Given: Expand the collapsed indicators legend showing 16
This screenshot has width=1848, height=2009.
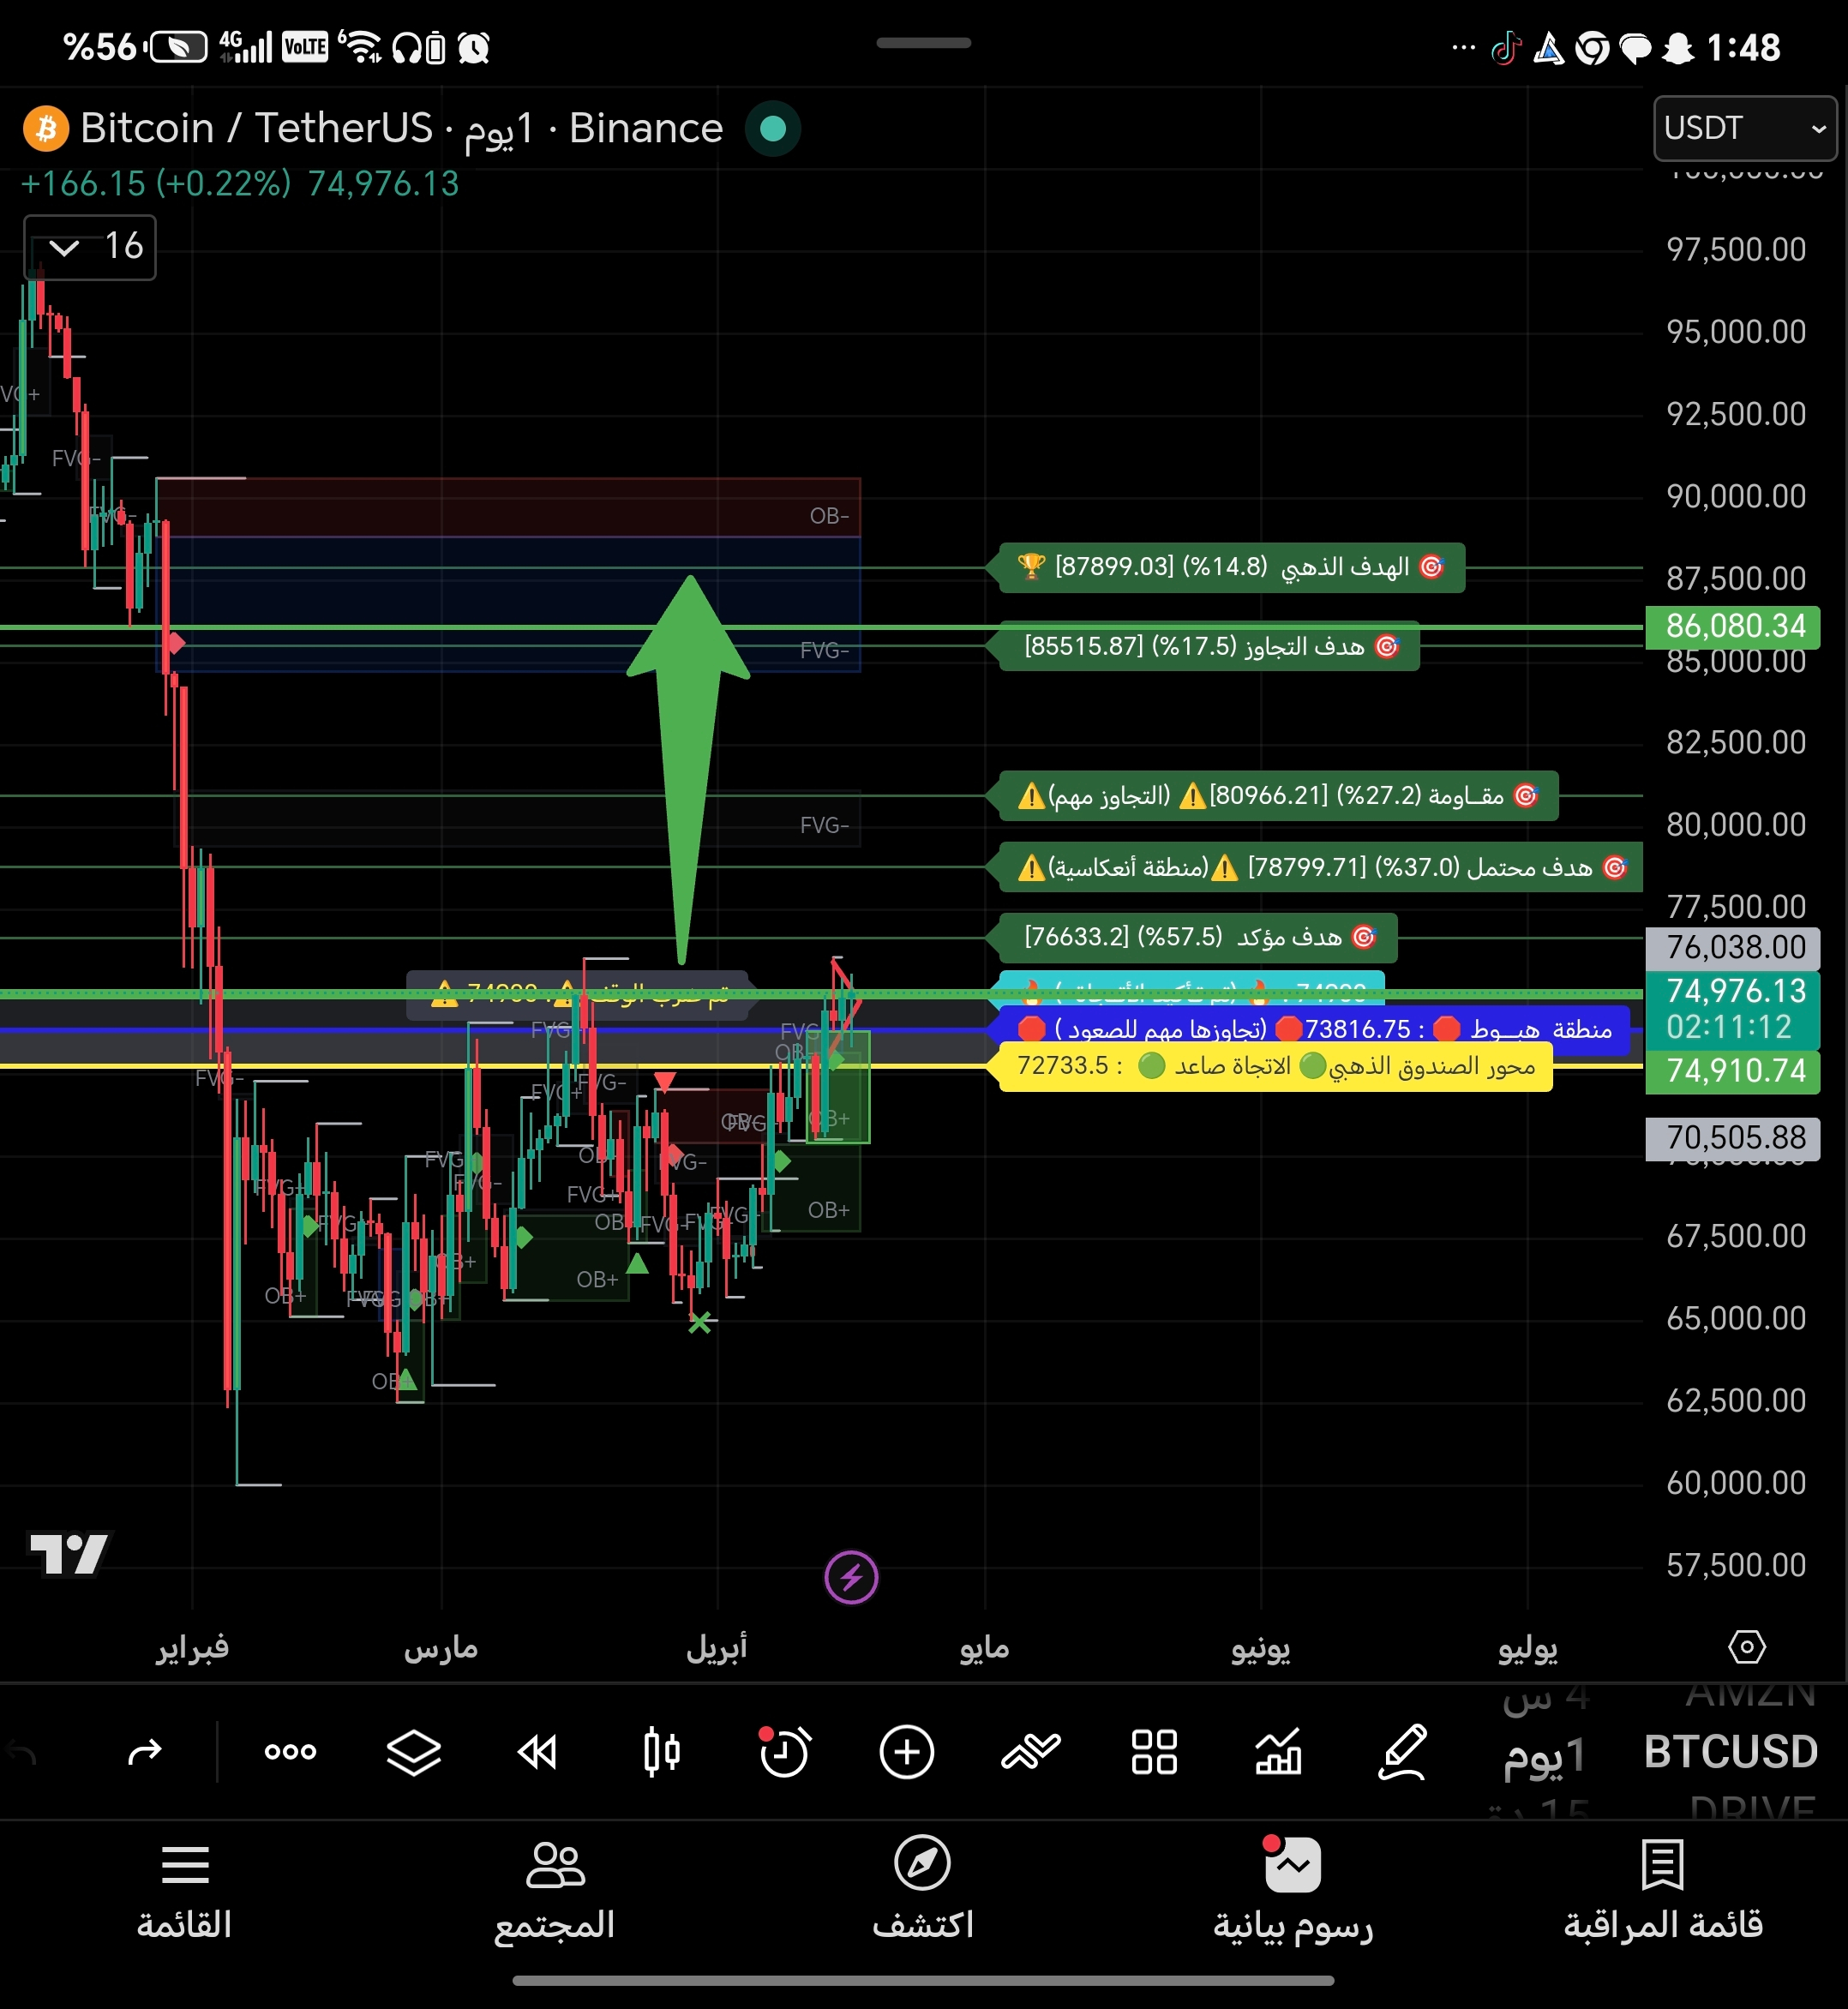Looking at the screenshot, I should pyautogui.click(x=90, y=247).
